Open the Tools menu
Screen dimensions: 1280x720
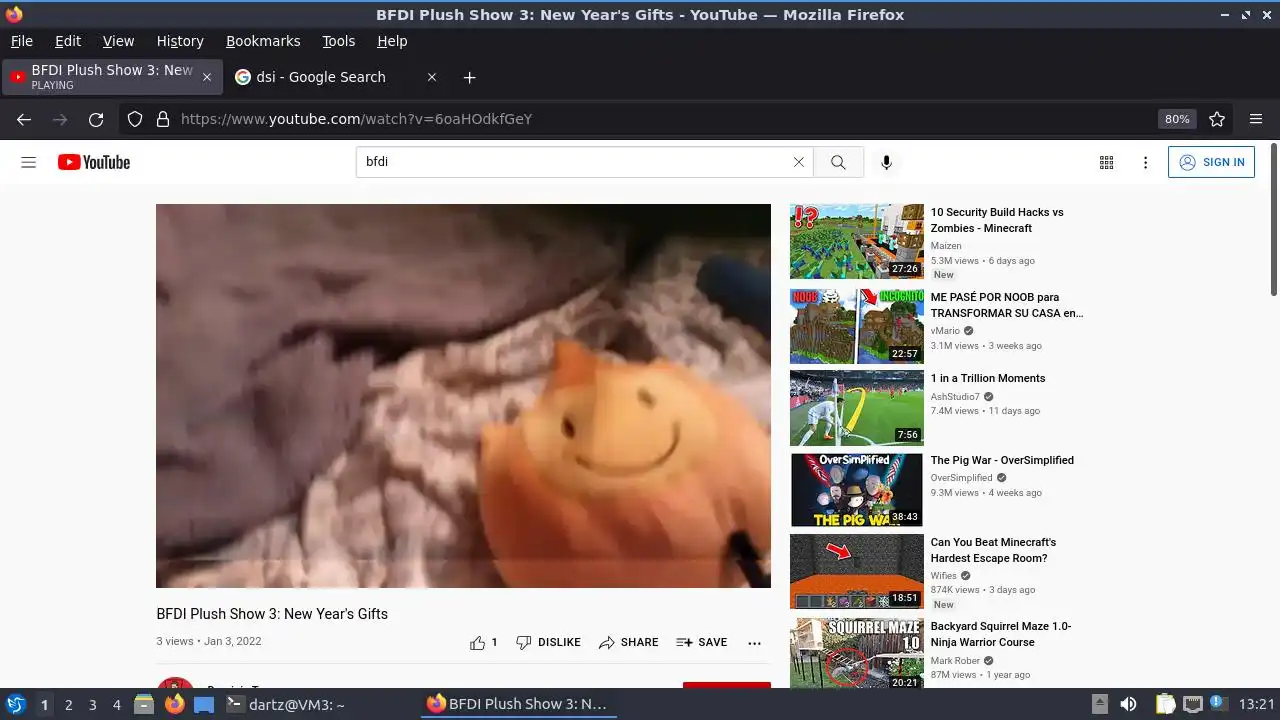(x=339, y=41)
